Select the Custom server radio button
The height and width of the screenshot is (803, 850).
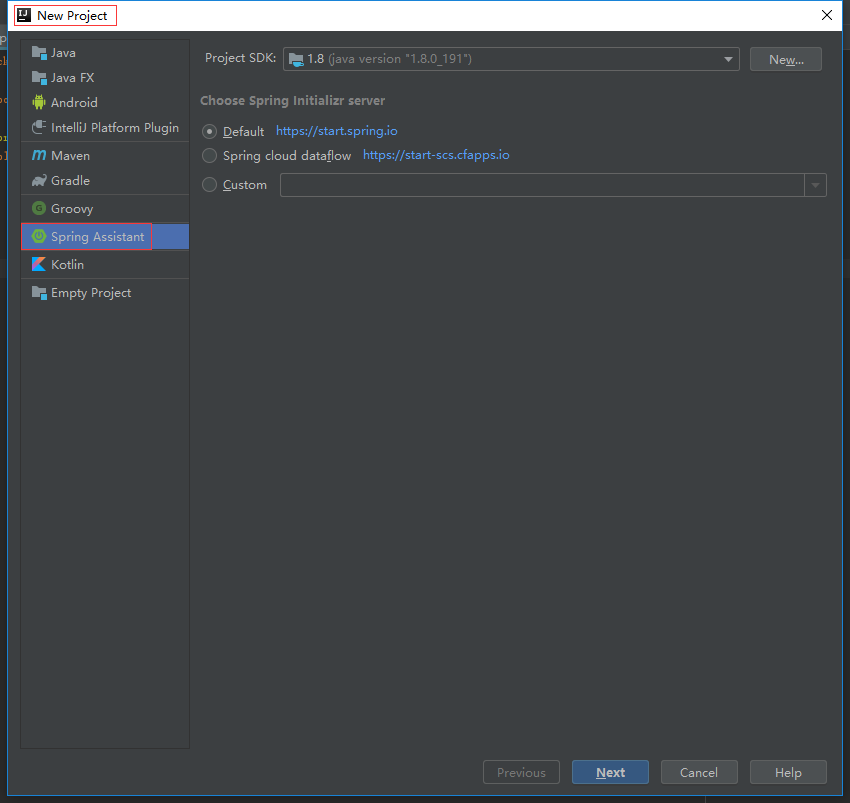click(x=209, y=185)
